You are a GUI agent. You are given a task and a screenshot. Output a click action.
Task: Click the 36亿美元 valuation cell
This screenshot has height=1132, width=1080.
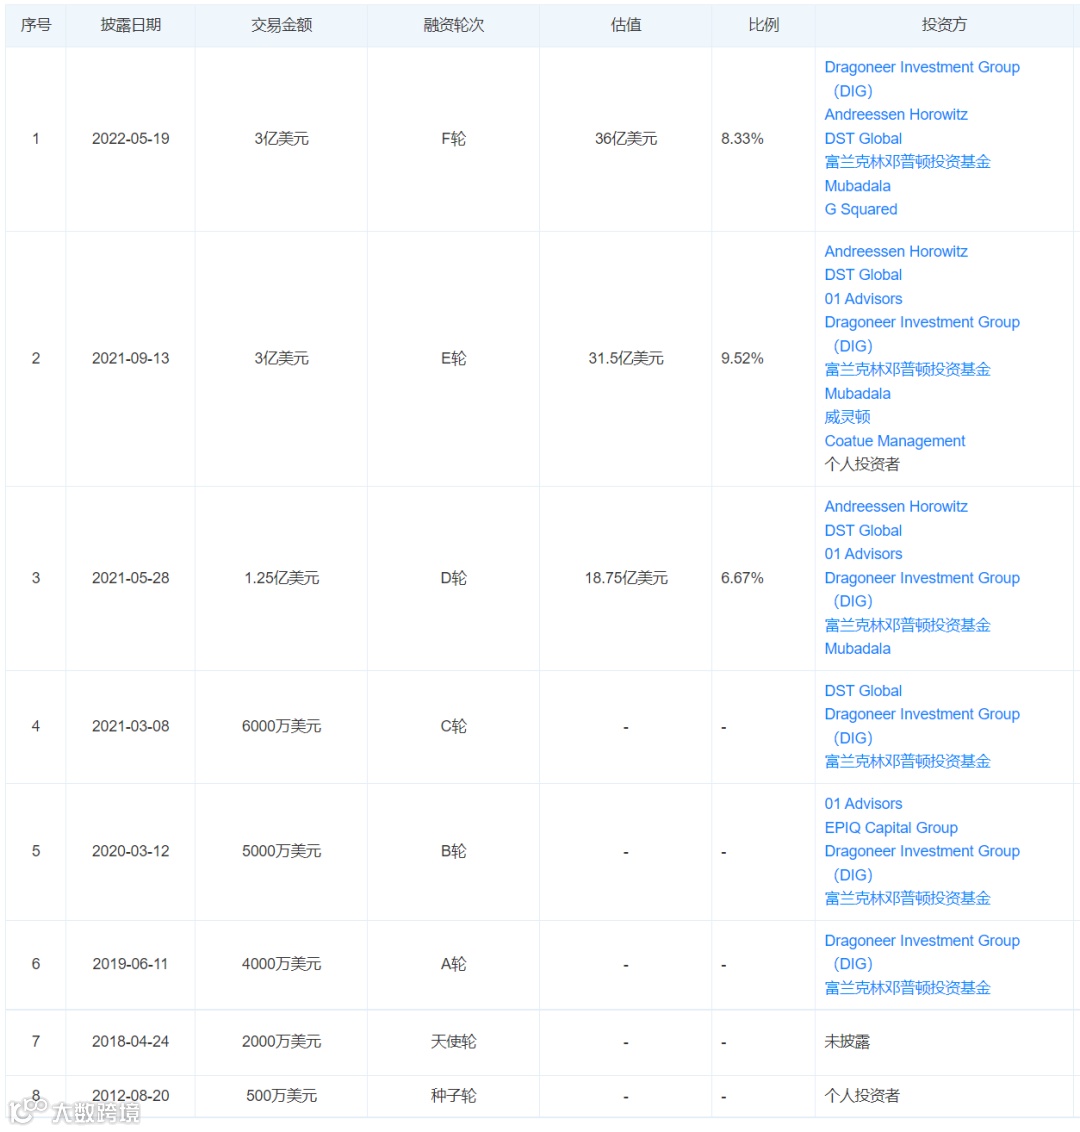pos(626,139)
